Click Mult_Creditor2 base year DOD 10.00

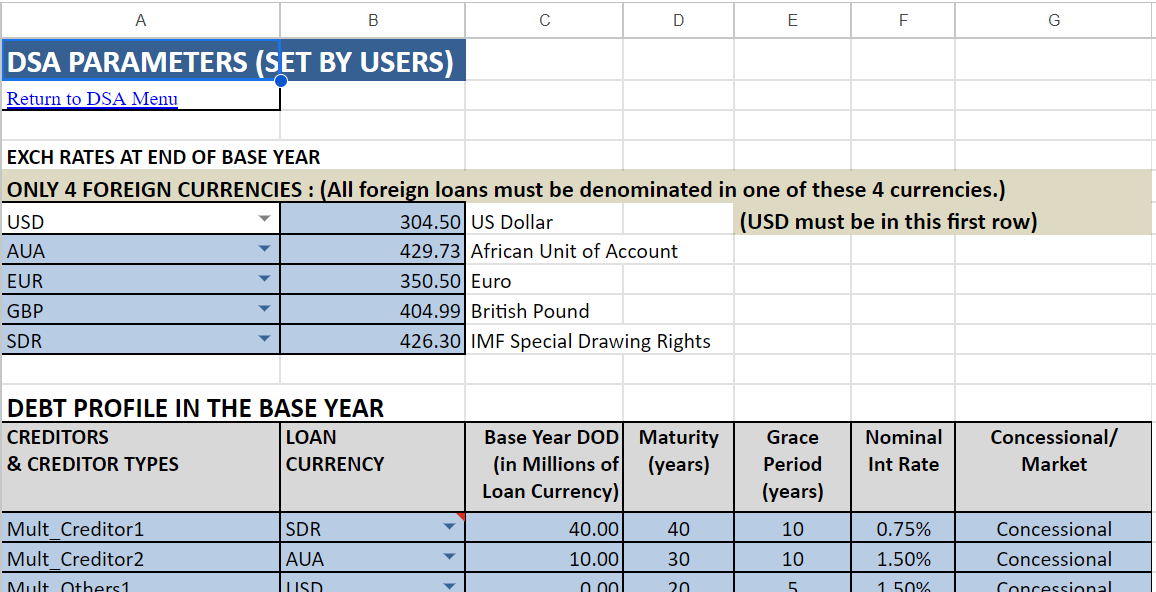pos(544,559)
